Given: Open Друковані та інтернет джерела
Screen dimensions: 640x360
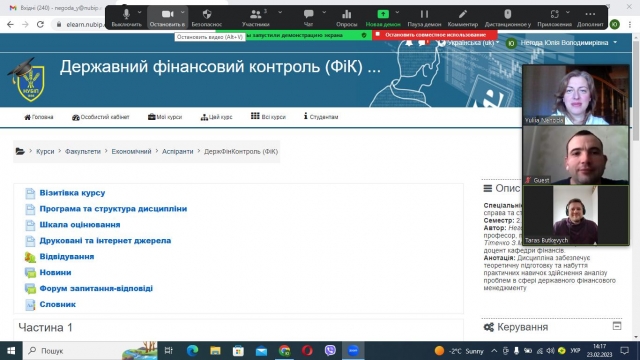Looking at the screenshot, I should tap(105, 240).
